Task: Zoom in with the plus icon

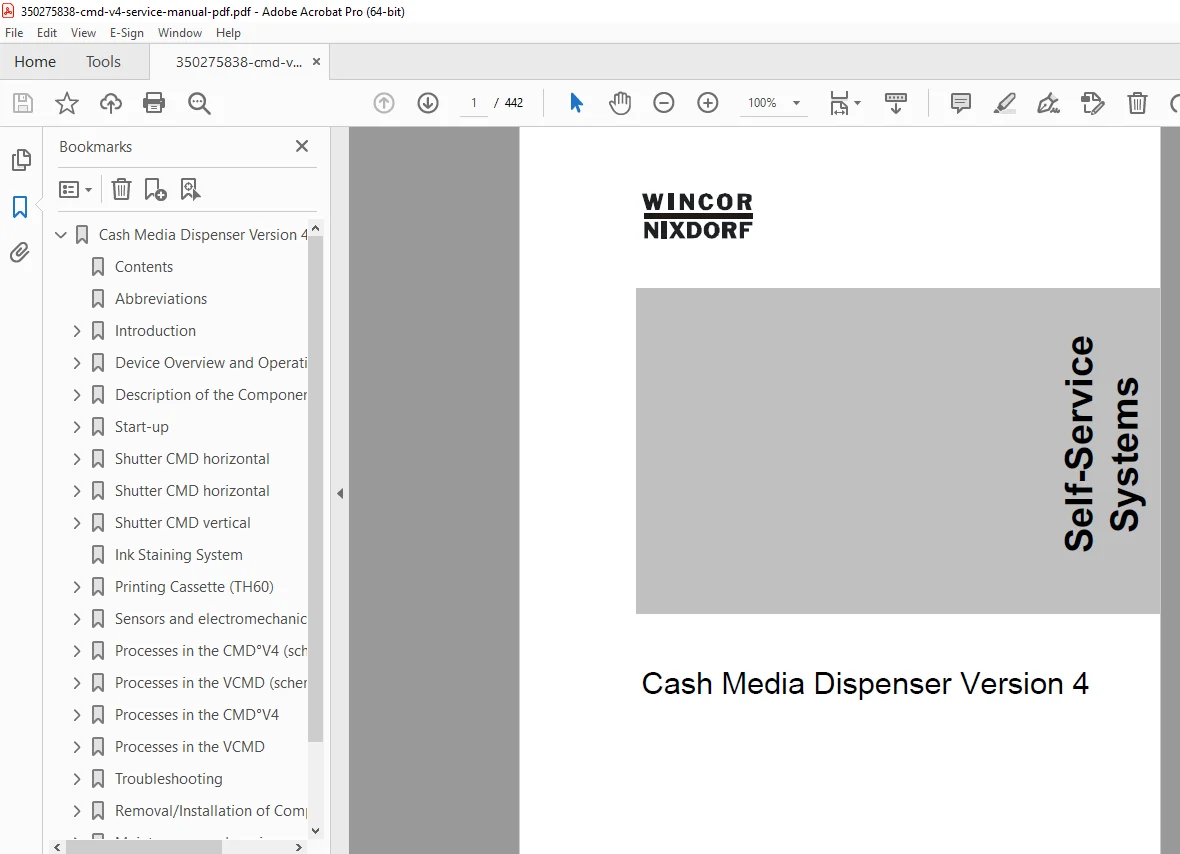Action: point(707,103)
